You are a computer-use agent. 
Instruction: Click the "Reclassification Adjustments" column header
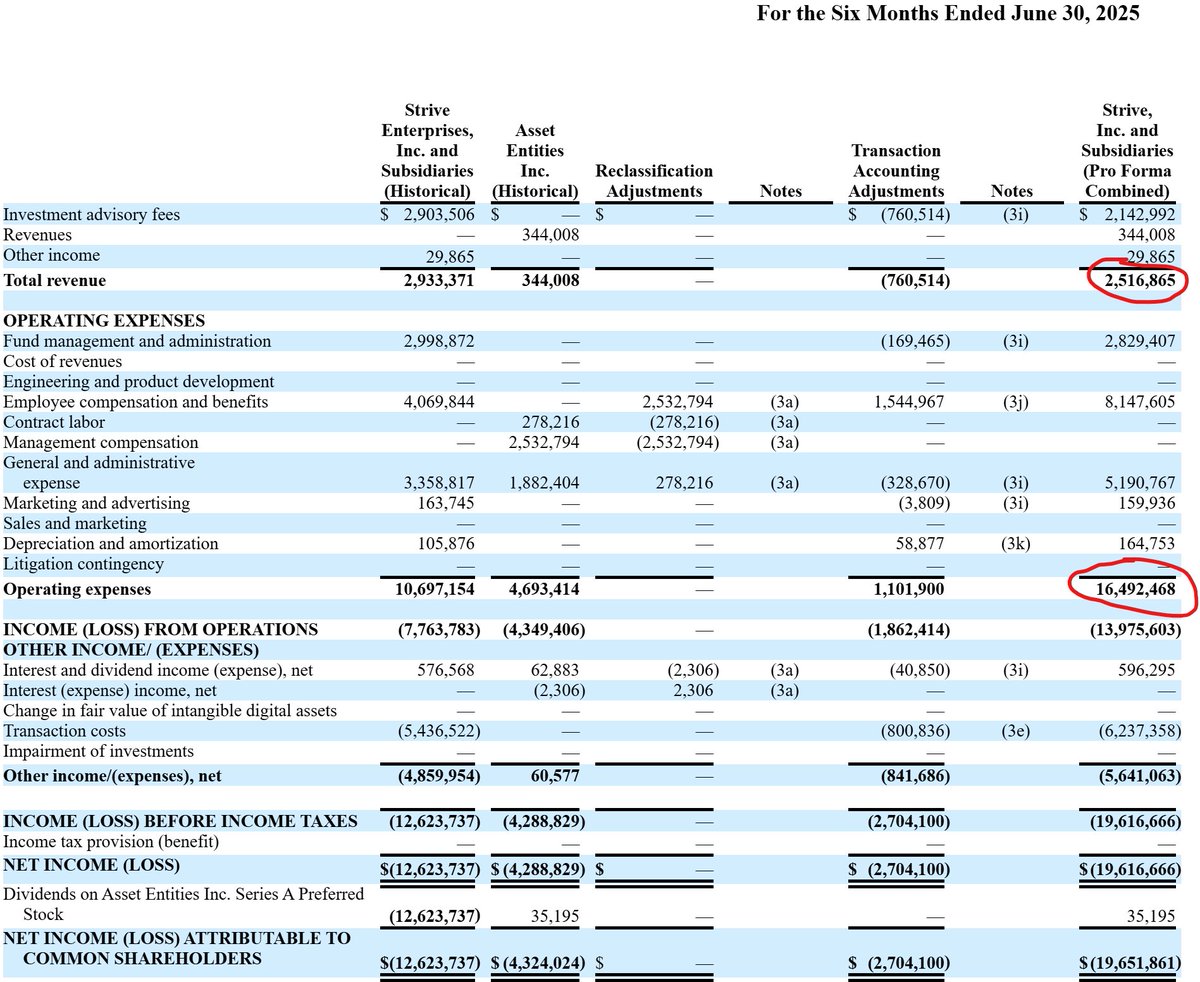point(654,181)
